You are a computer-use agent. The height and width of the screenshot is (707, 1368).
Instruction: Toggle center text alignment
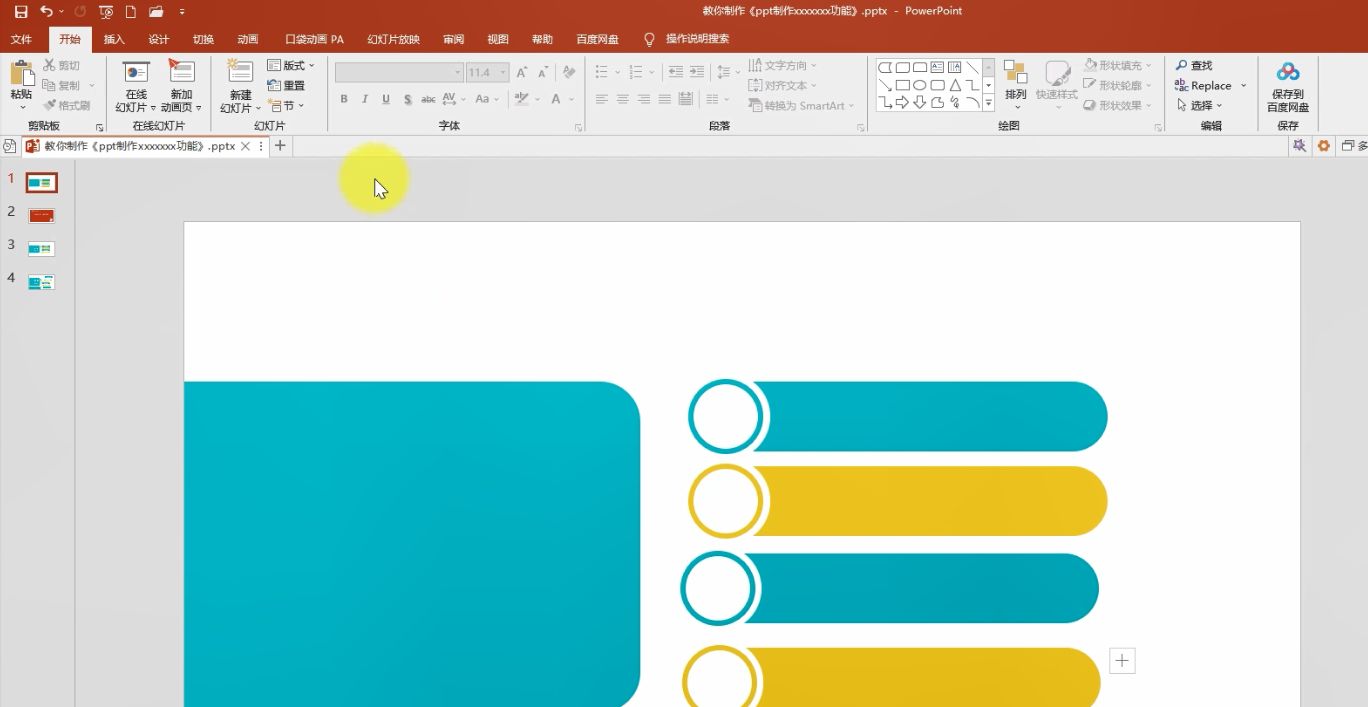pyautogui.click(x=623, y=99)
